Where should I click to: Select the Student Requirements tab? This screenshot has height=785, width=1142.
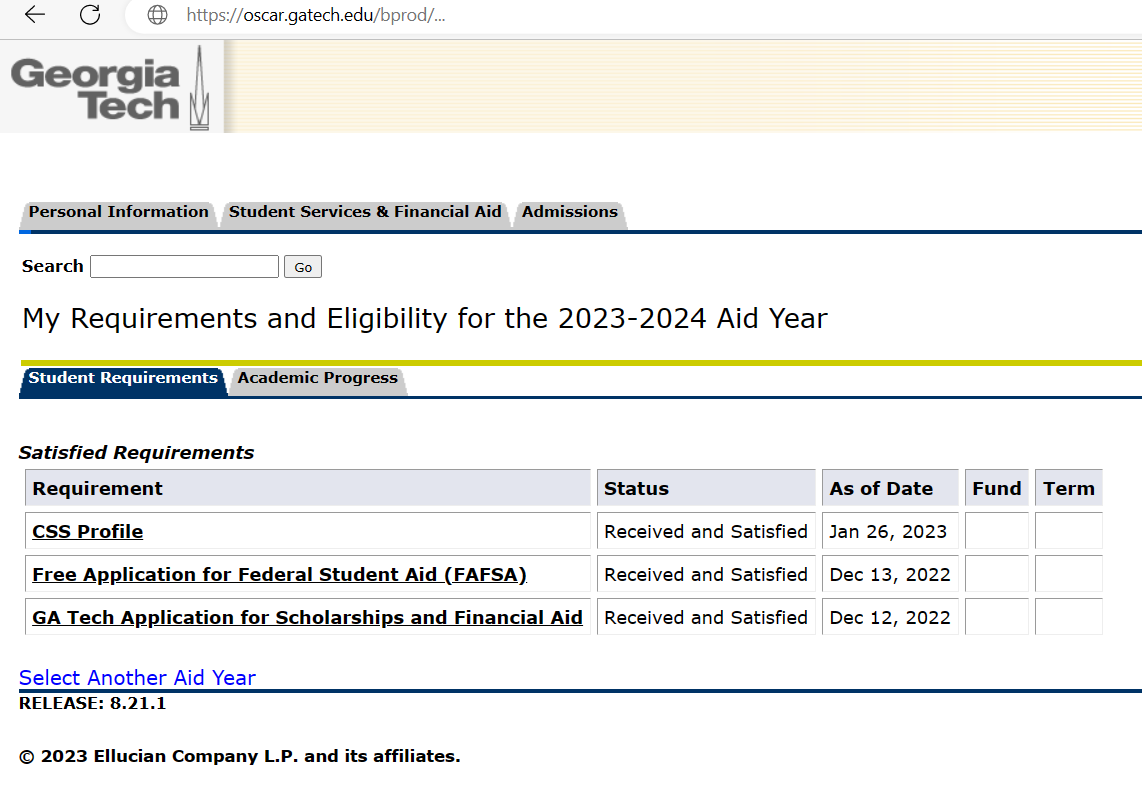[122, 378]
